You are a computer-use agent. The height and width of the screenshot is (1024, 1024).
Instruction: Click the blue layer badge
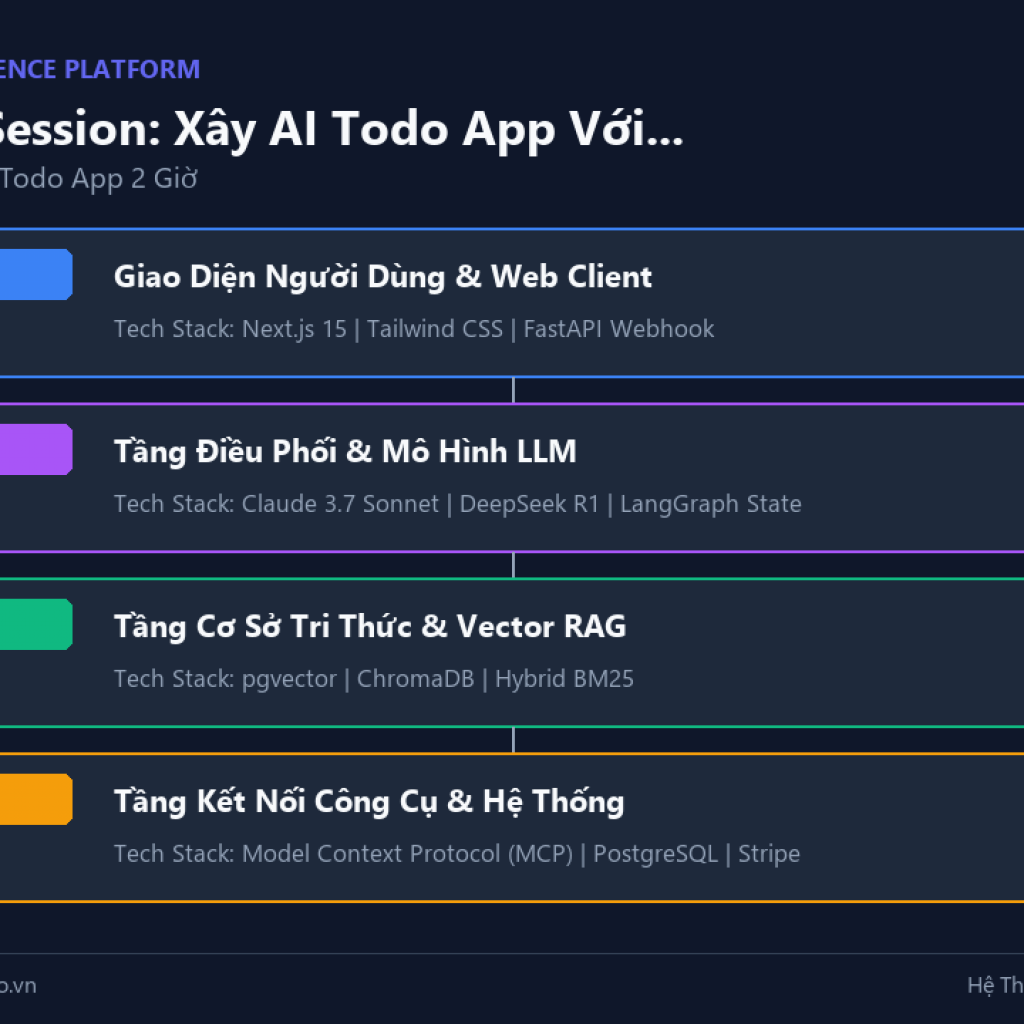(x=36, y=274)
